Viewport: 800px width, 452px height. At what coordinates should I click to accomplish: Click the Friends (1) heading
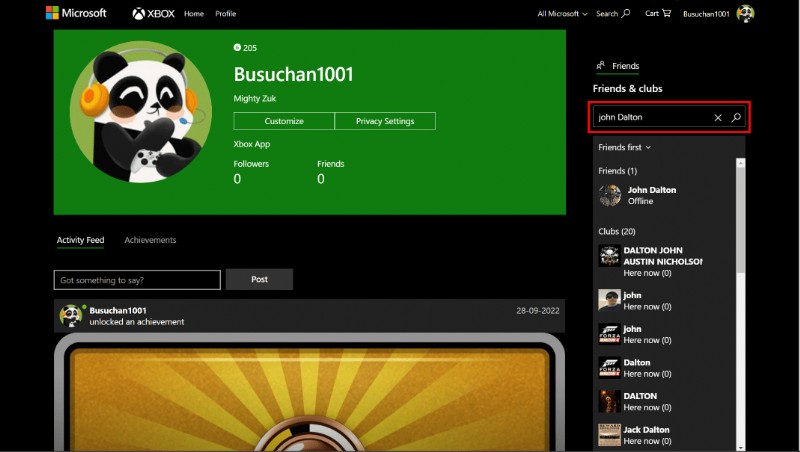pyautogui.click(x=617, y=171)
